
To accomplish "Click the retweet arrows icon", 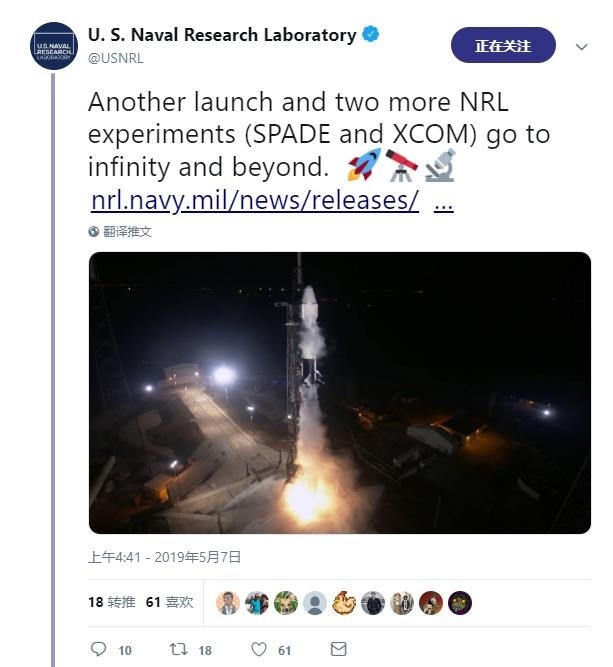I will click(178, 650).
